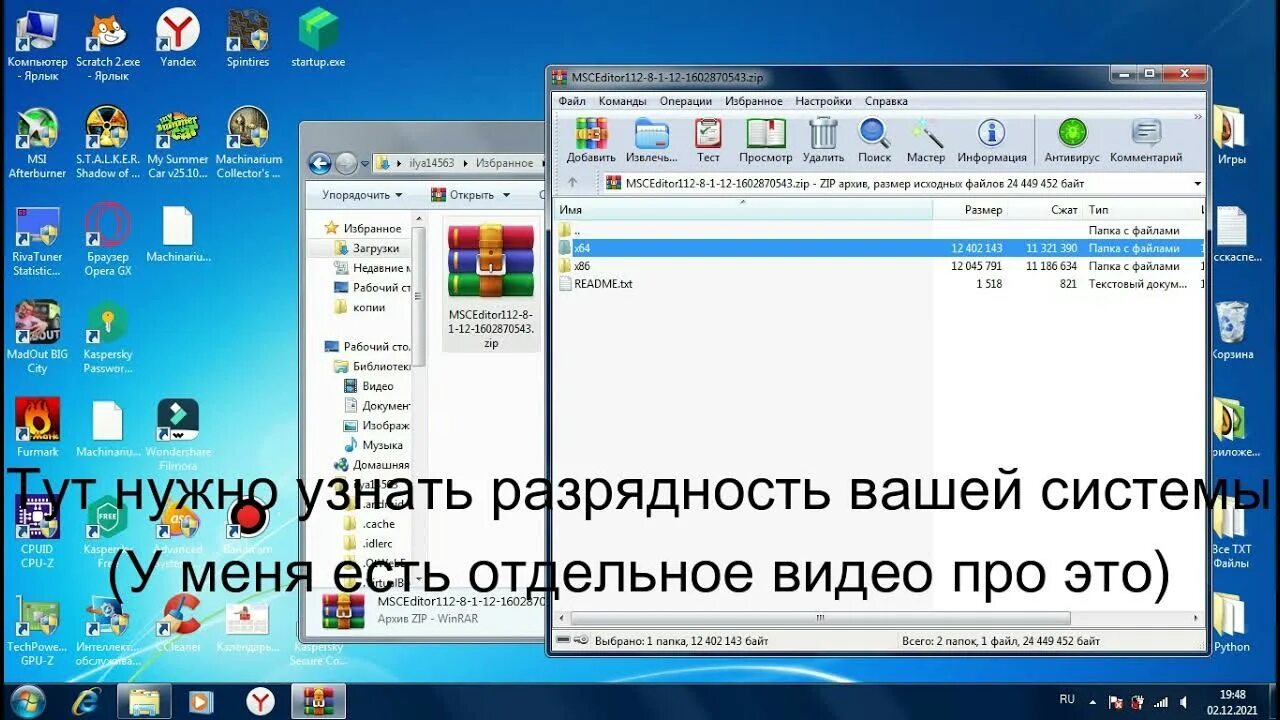The image size is (1280, 720).
Task: Sort archive list by Имя column
Action: click(743, 210)
